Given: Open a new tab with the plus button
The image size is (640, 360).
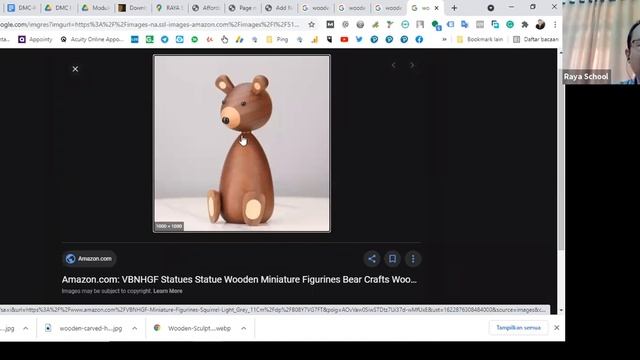Looking at the screenshot, I should pyautogui.click(x=454, y=8).
